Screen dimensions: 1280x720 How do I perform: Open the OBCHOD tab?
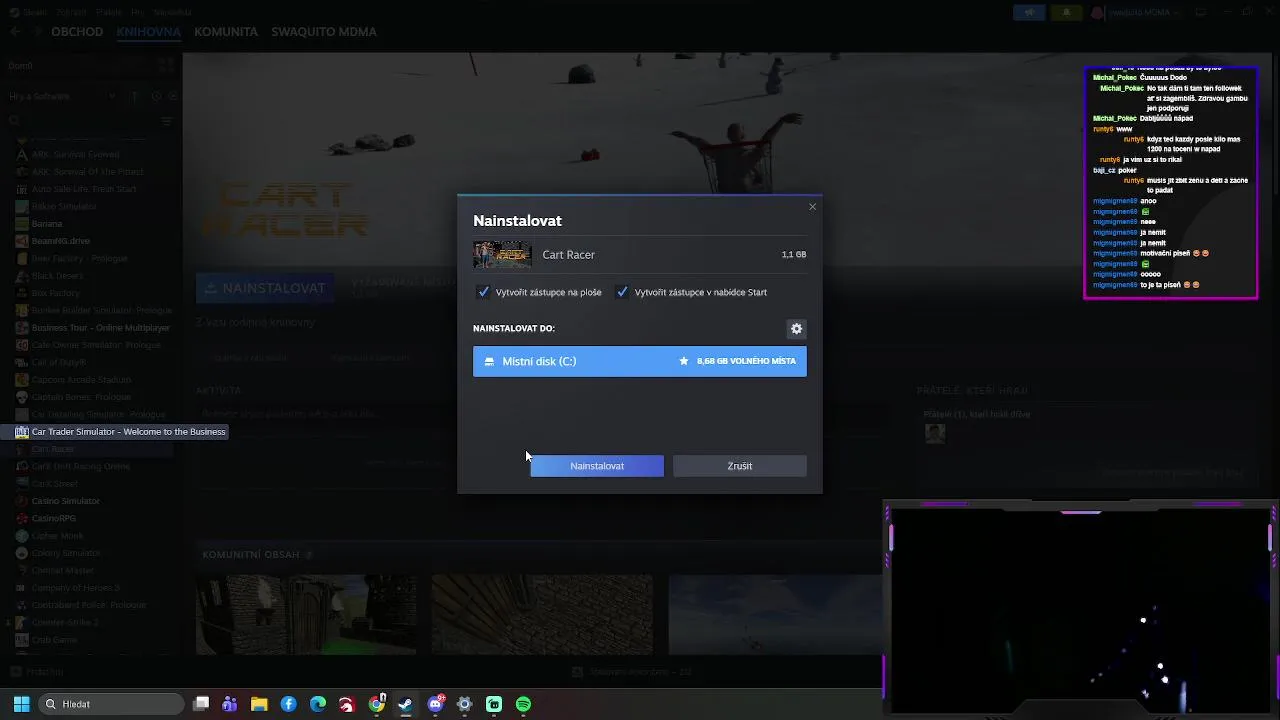[77, 32]
